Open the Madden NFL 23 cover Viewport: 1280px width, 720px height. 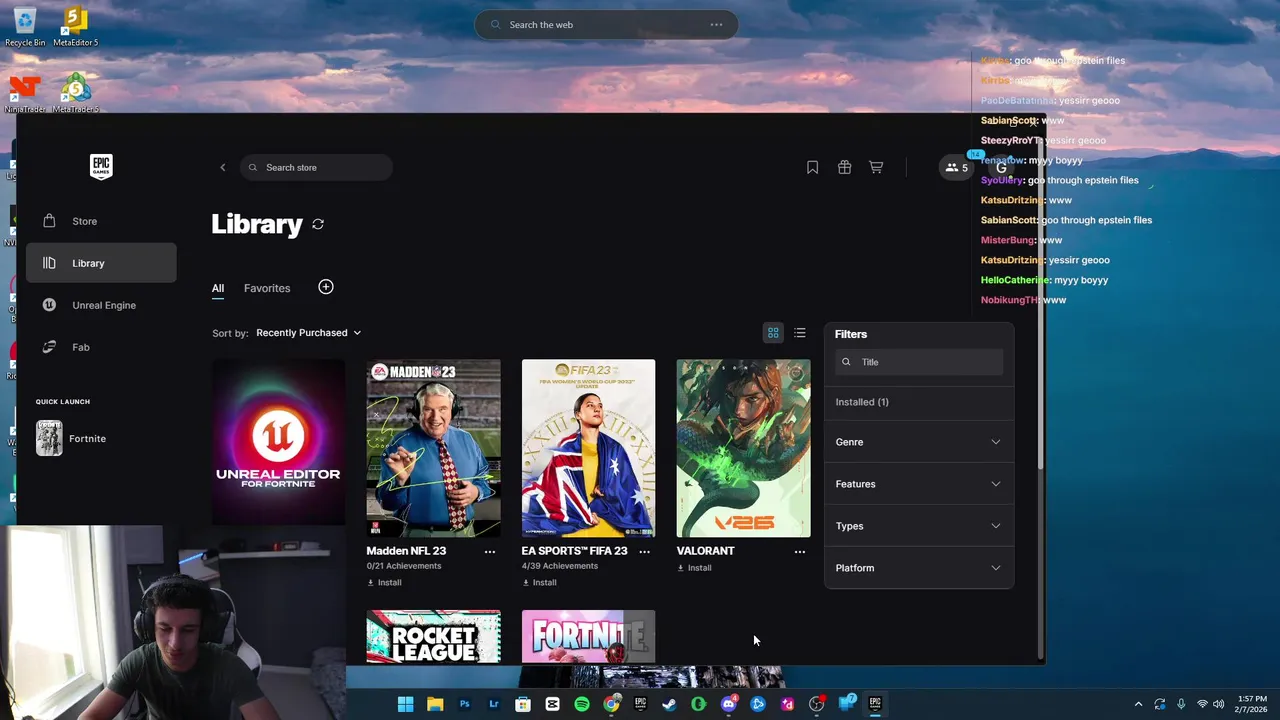coord(433,448)
